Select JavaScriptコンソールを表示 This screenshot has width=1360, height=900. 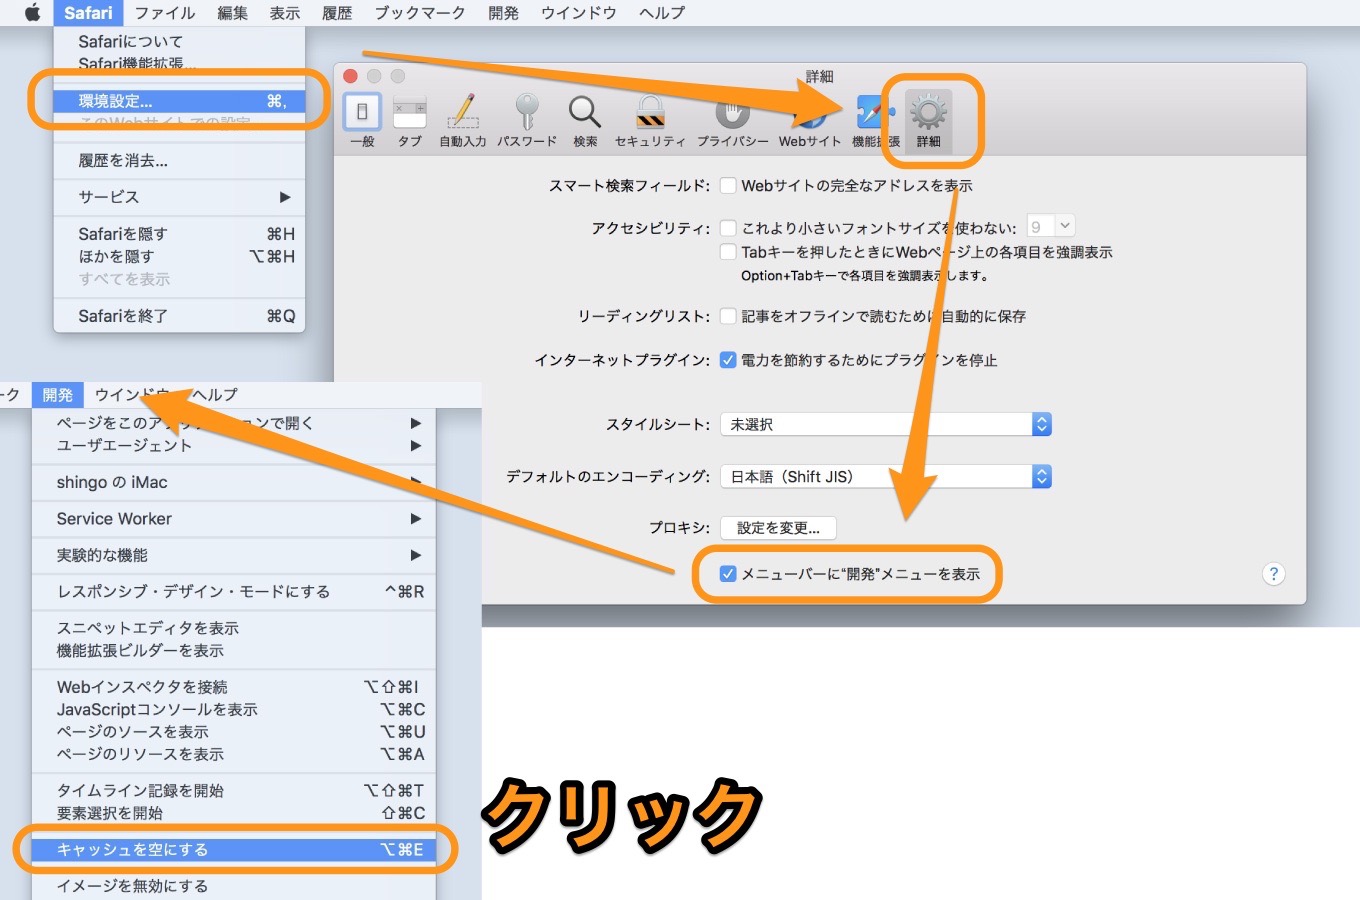pos(234,709)
